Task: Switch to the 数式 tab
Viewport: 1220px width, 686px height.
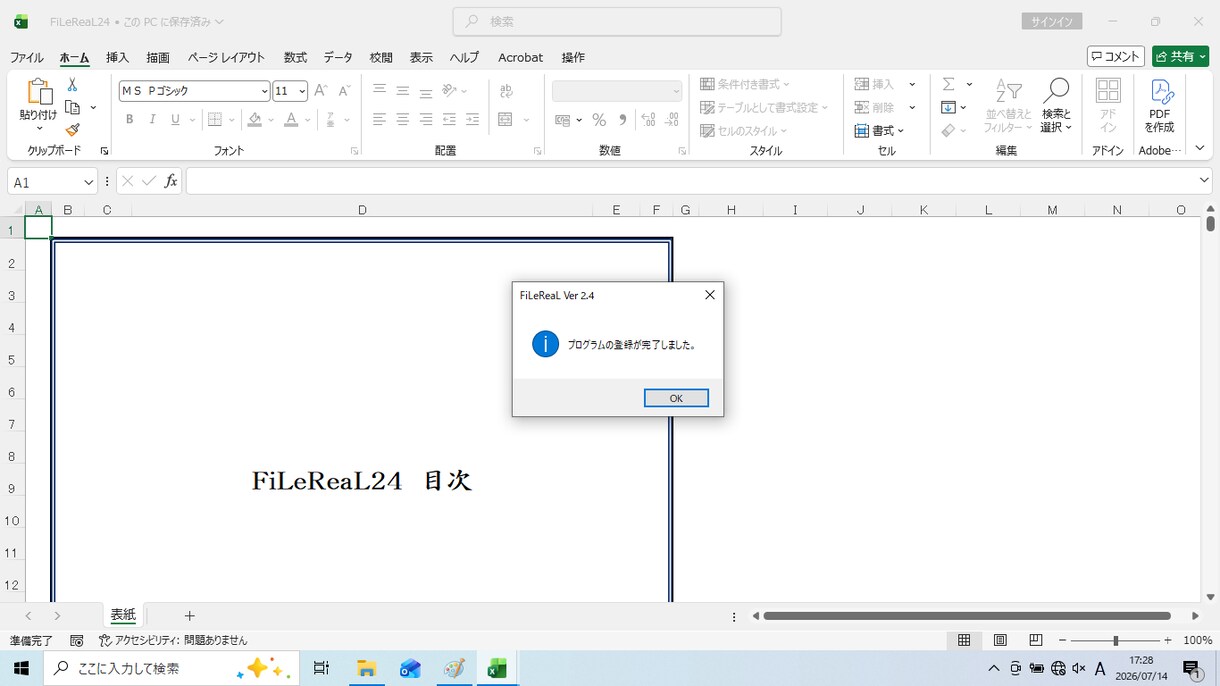Action: 295,57
